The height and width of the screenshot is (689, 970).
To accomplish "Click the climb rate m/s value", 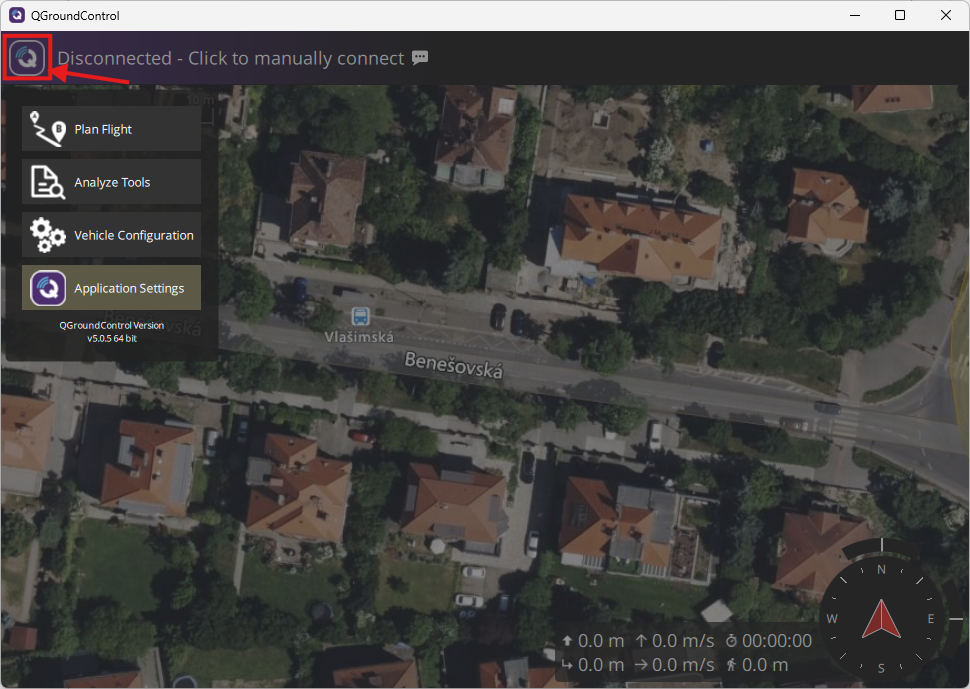I will tap(683, 641).
